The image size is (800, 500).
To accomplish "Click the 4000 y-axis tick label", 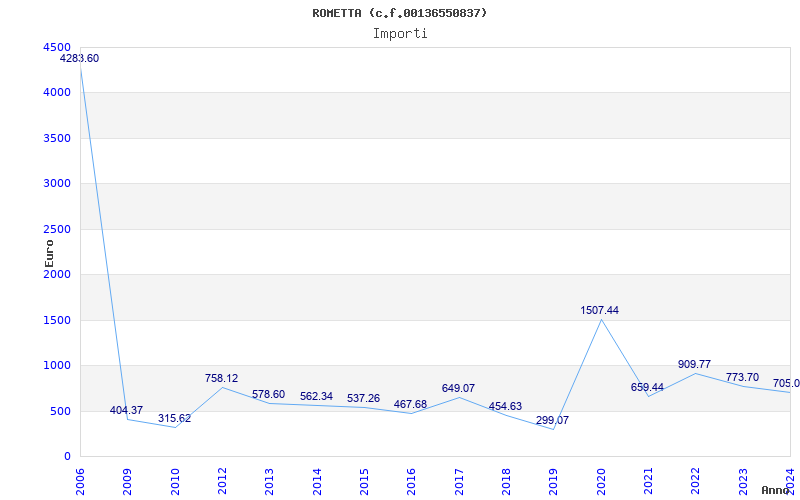I will [x=57, y=93].
